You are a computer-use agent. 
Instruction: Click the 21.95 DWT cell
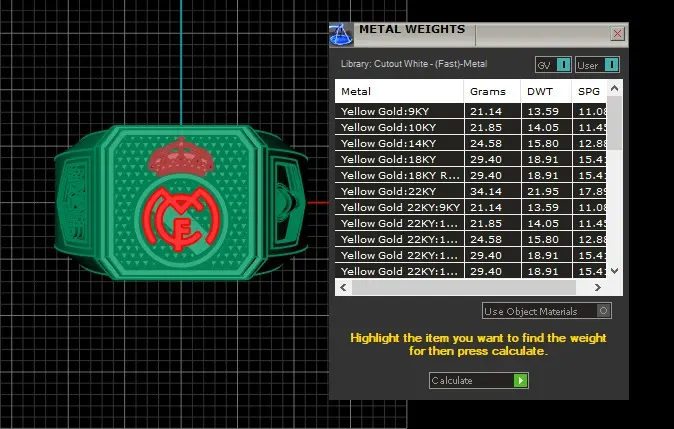coord(546,191)
